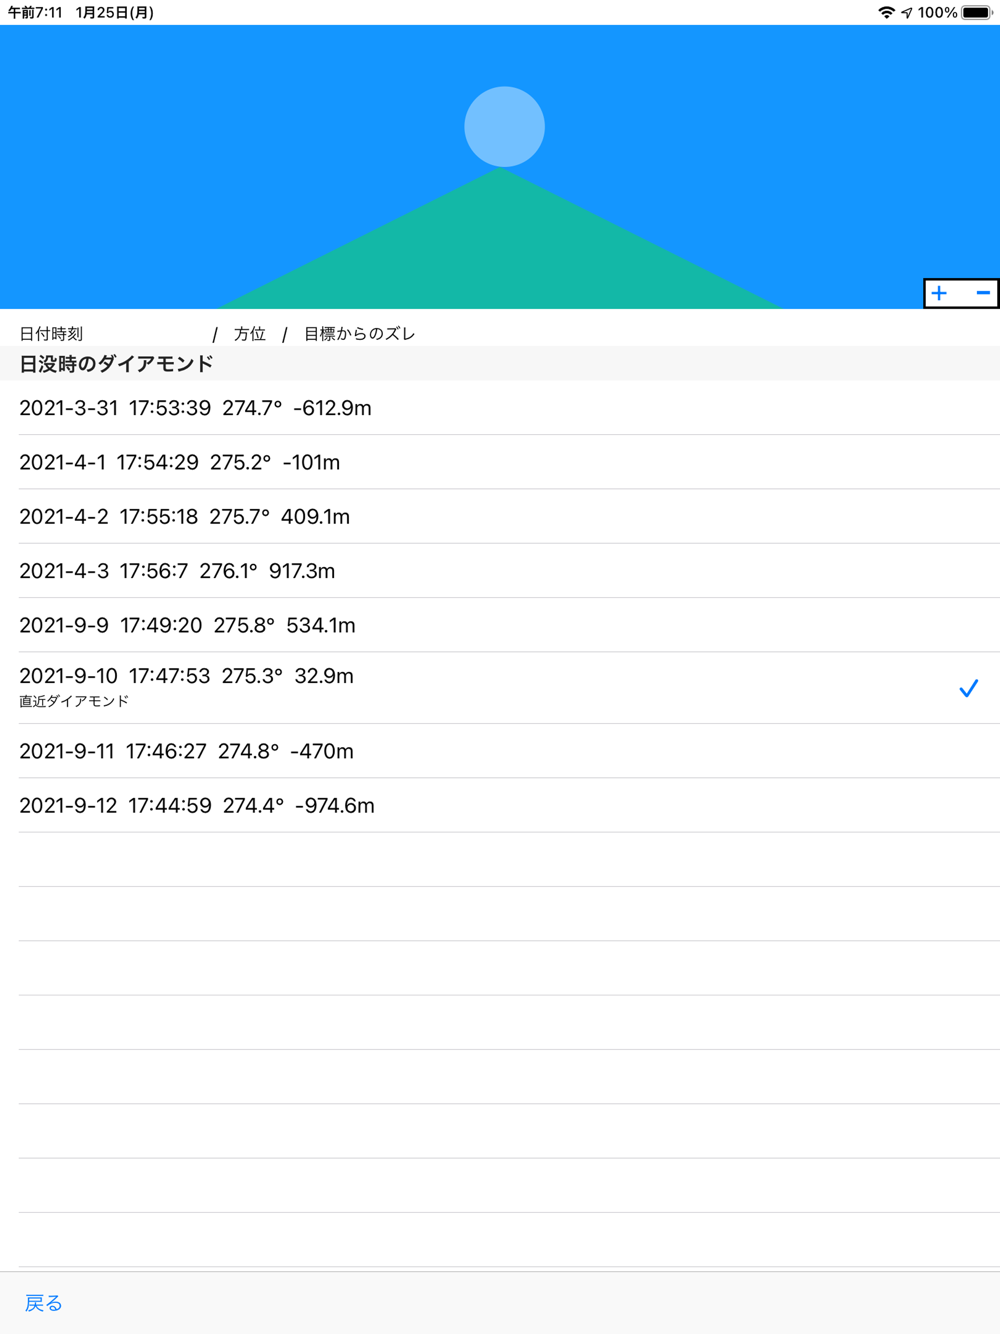Tap the 目標からのズレ column label
Image resolution: width=1000 pixels, height=1334 pixels.
point(359,334)
